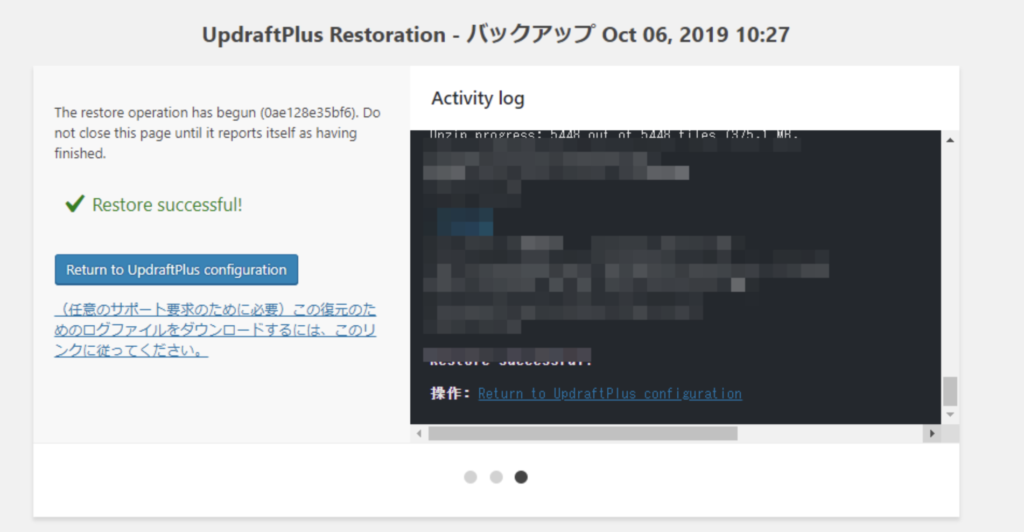Viewport: 1024px width, 532px height.
Task: Click the horizontal scrollbar right arrow
Action: click(932, 433)
